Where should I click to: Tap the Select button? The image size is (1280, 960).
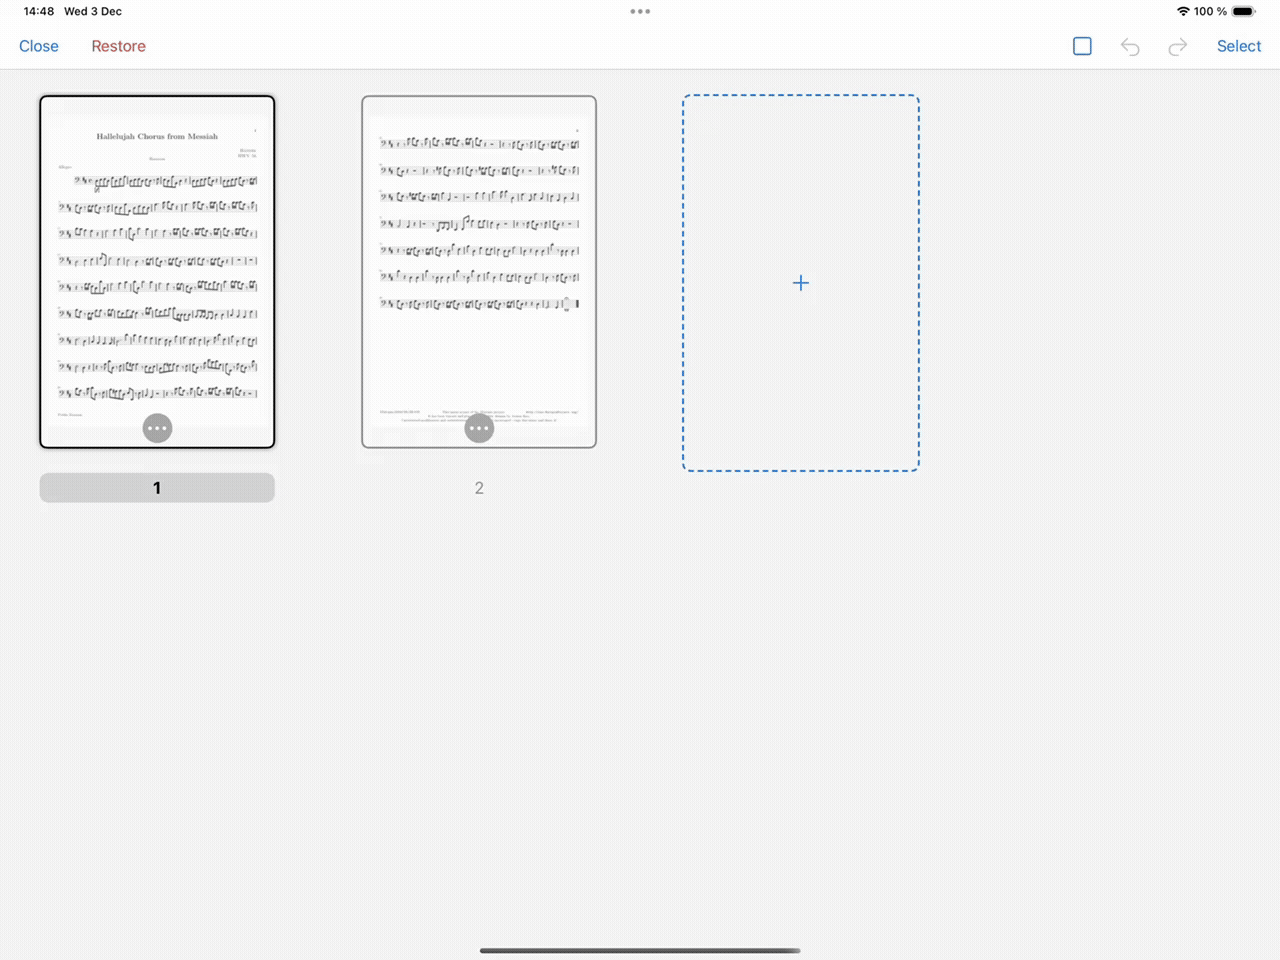1239,46
